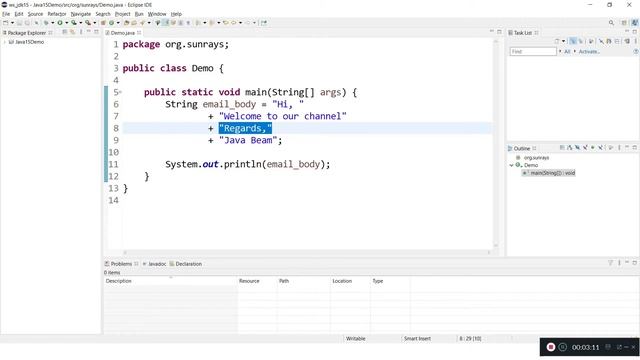Stop the screen recording with red button

coord(551,347)
